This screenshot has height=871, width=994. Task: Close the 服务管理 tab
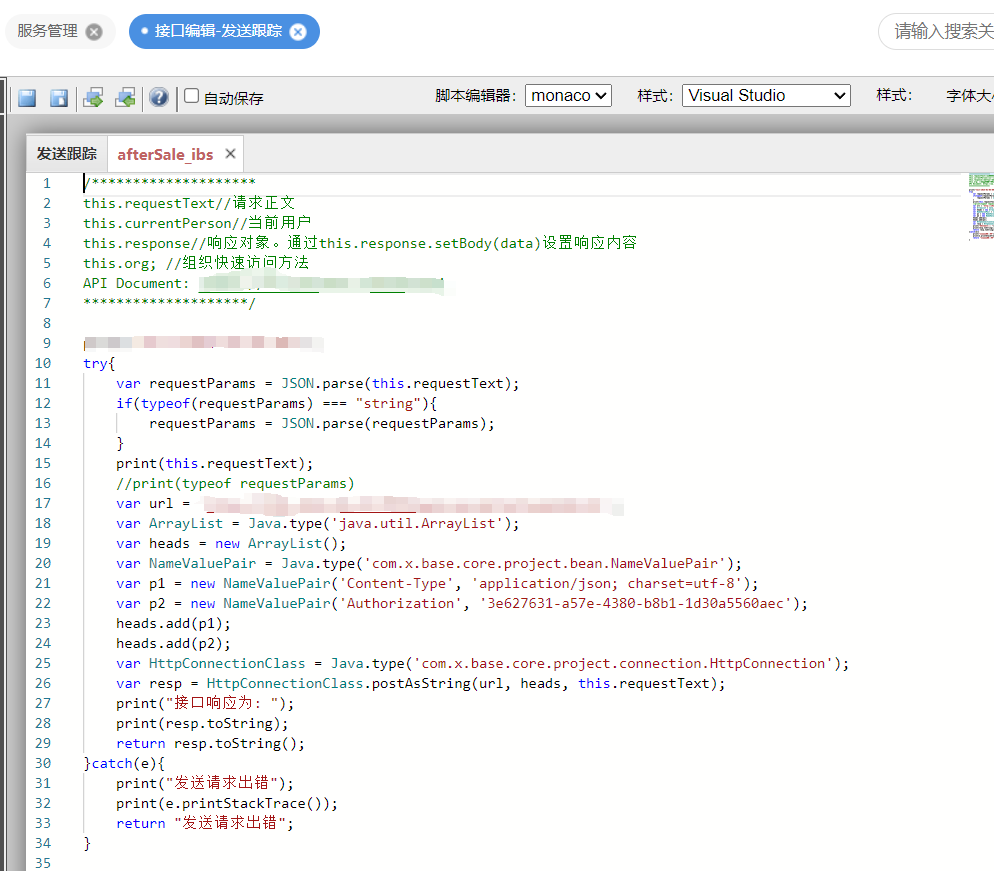tap(94, 32)
